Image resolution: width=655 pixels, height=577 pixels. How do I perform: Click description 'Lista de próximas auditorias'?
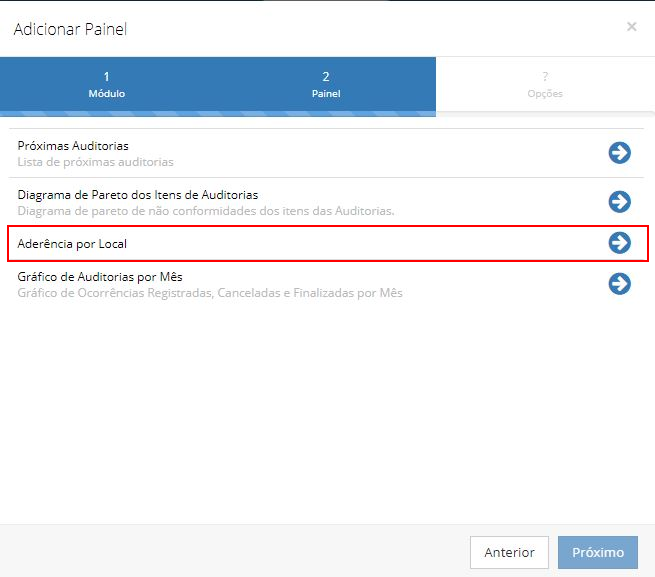click(95, 162)
